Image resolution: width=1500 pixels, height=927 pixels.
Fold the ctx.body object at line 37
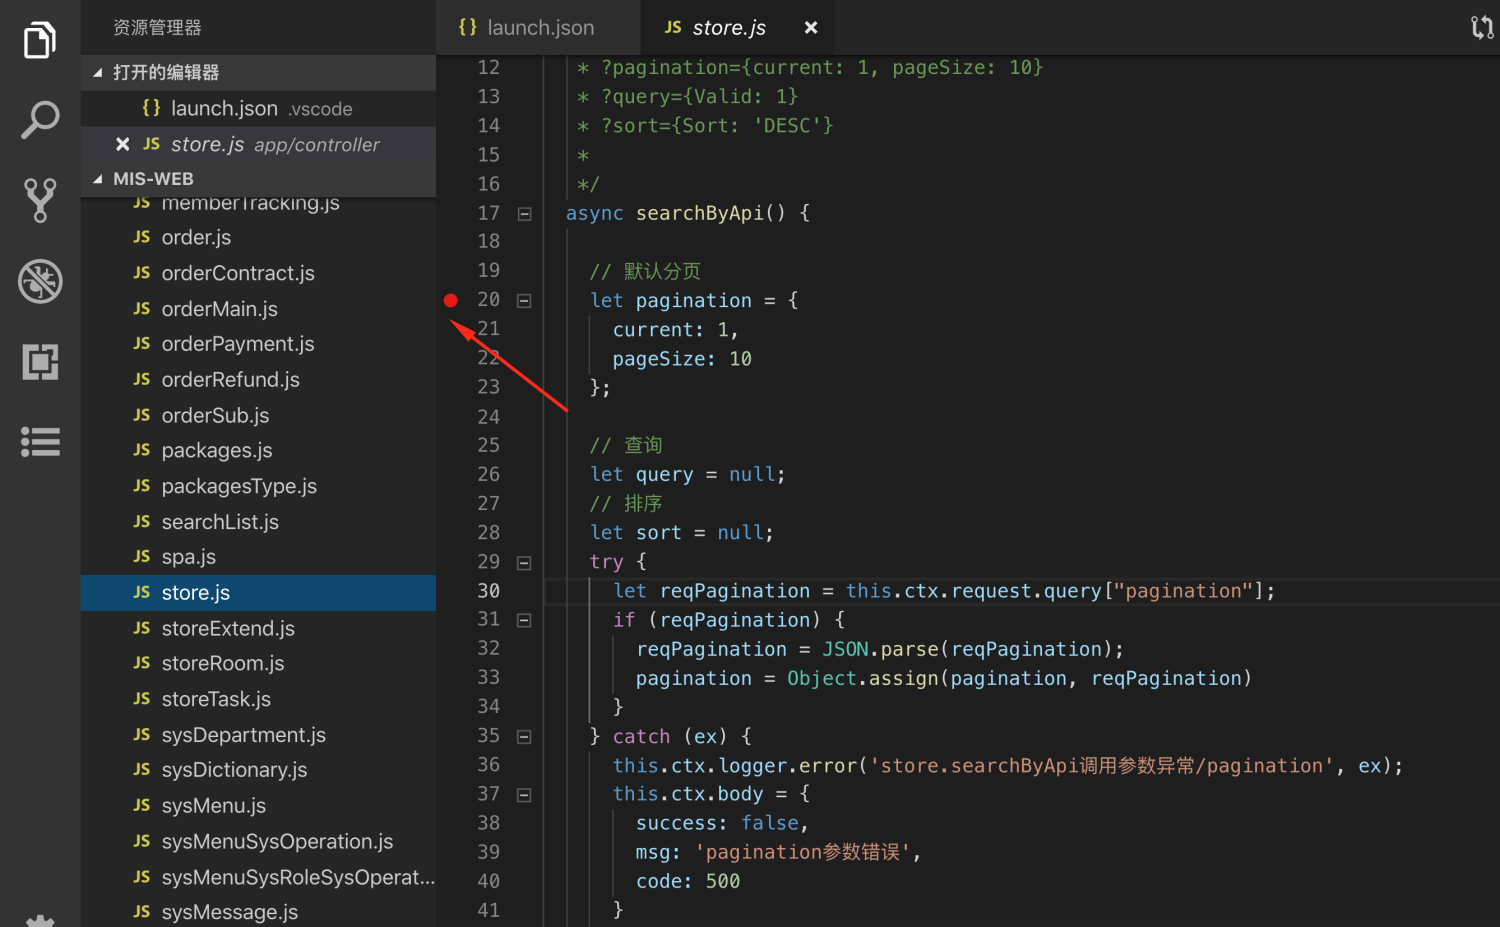(524, 795)
